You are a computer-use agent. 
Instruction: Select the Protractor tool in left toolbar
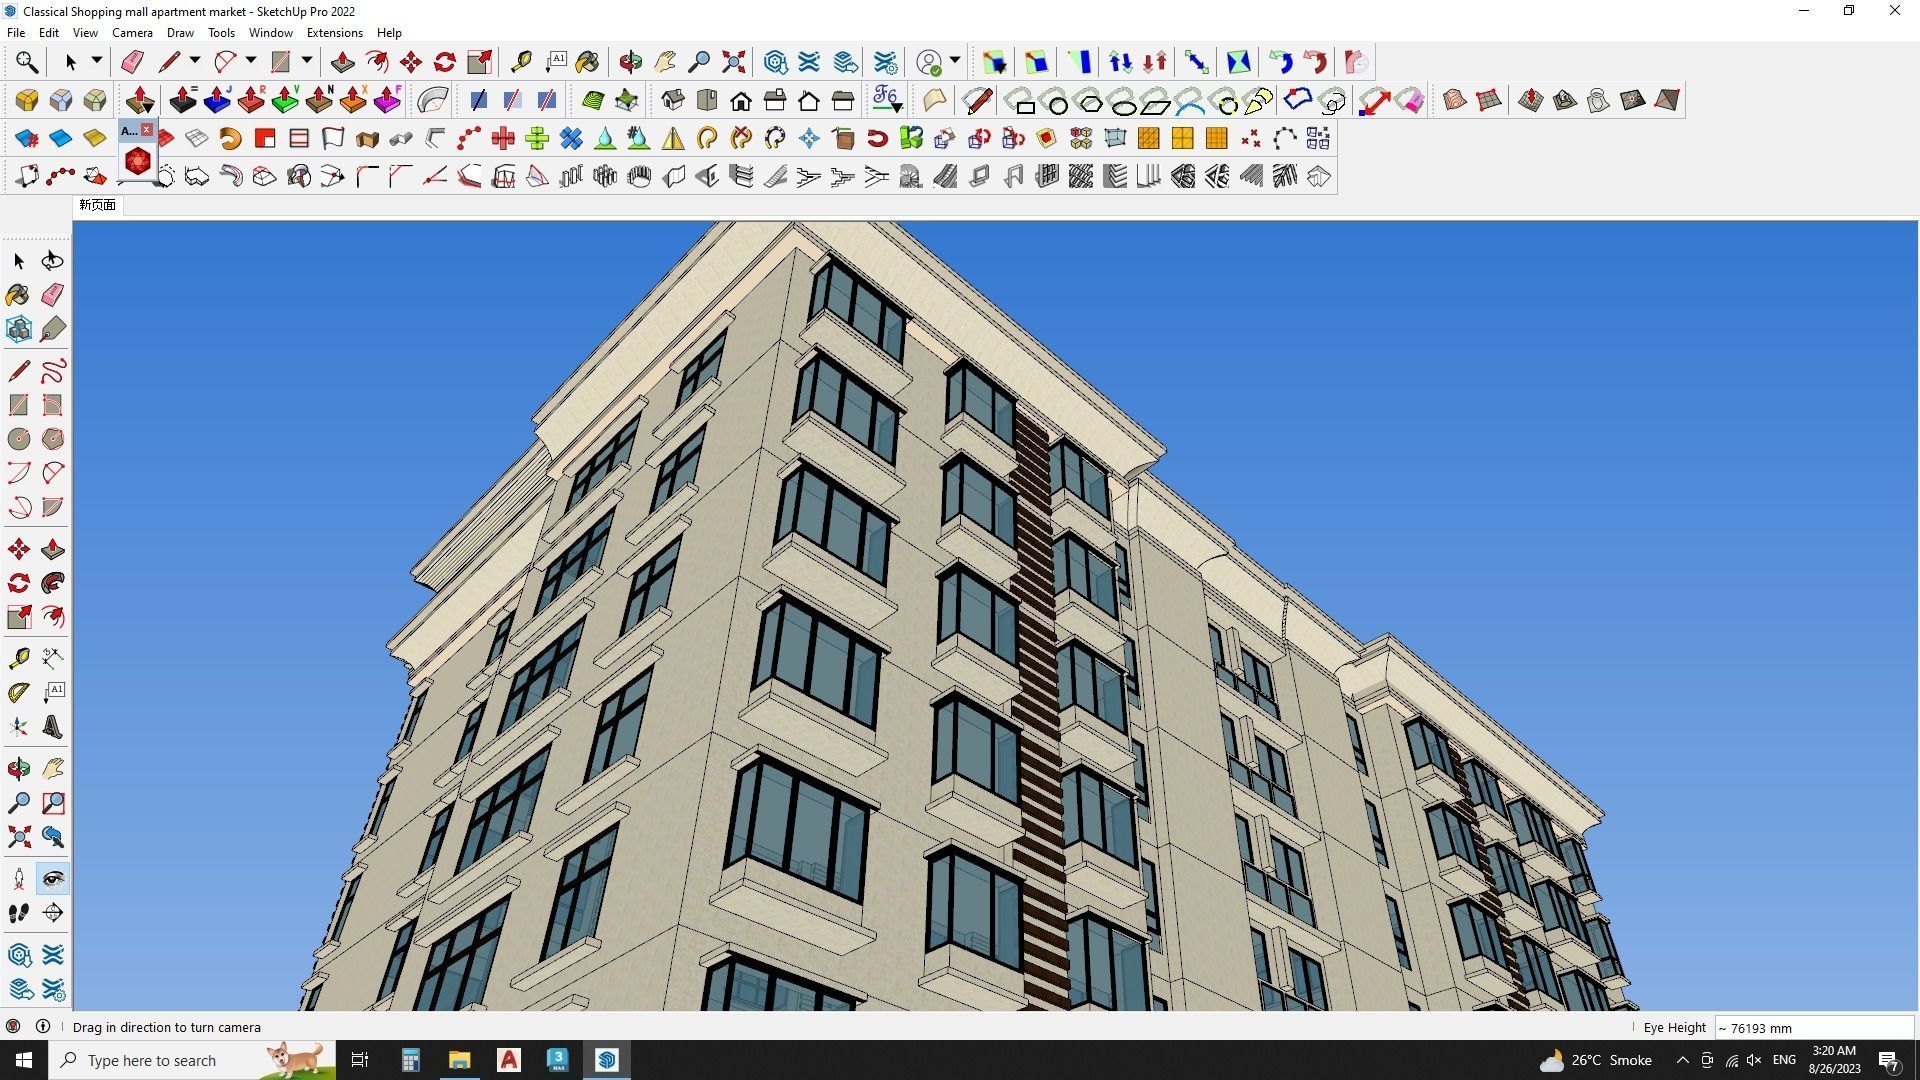pyautogui.click(x=19, y=692)
